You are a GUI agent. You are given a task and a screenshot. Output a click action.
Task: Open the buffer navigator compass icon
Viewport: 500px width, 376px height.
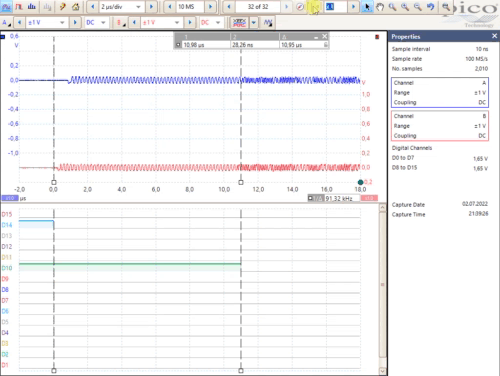300,7
